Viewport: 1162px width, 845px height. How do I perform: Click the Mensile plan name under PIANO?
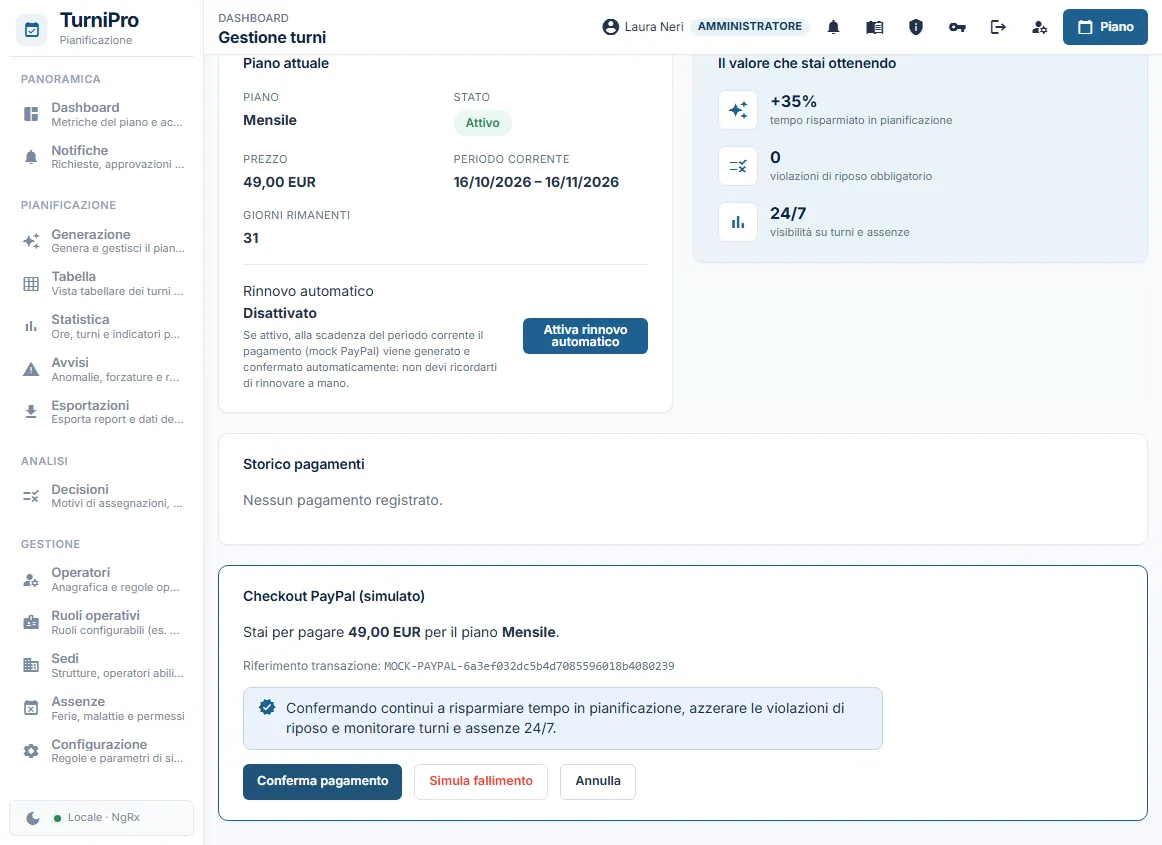point(270,121)
